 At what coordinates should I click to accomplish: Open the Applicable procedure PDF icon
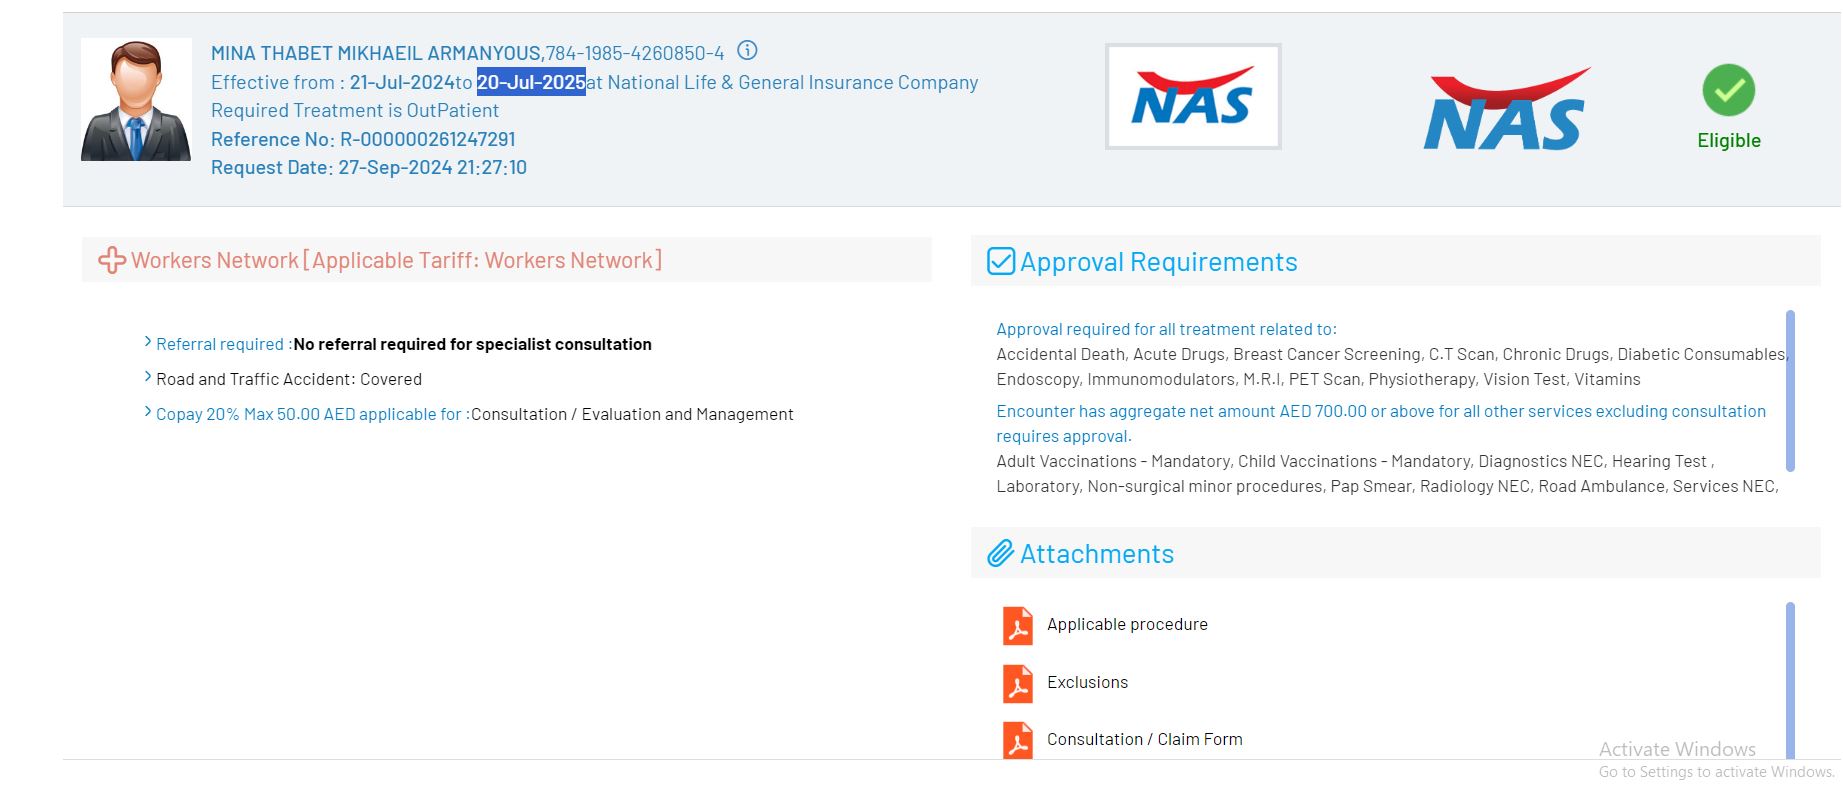(1018, 626)
